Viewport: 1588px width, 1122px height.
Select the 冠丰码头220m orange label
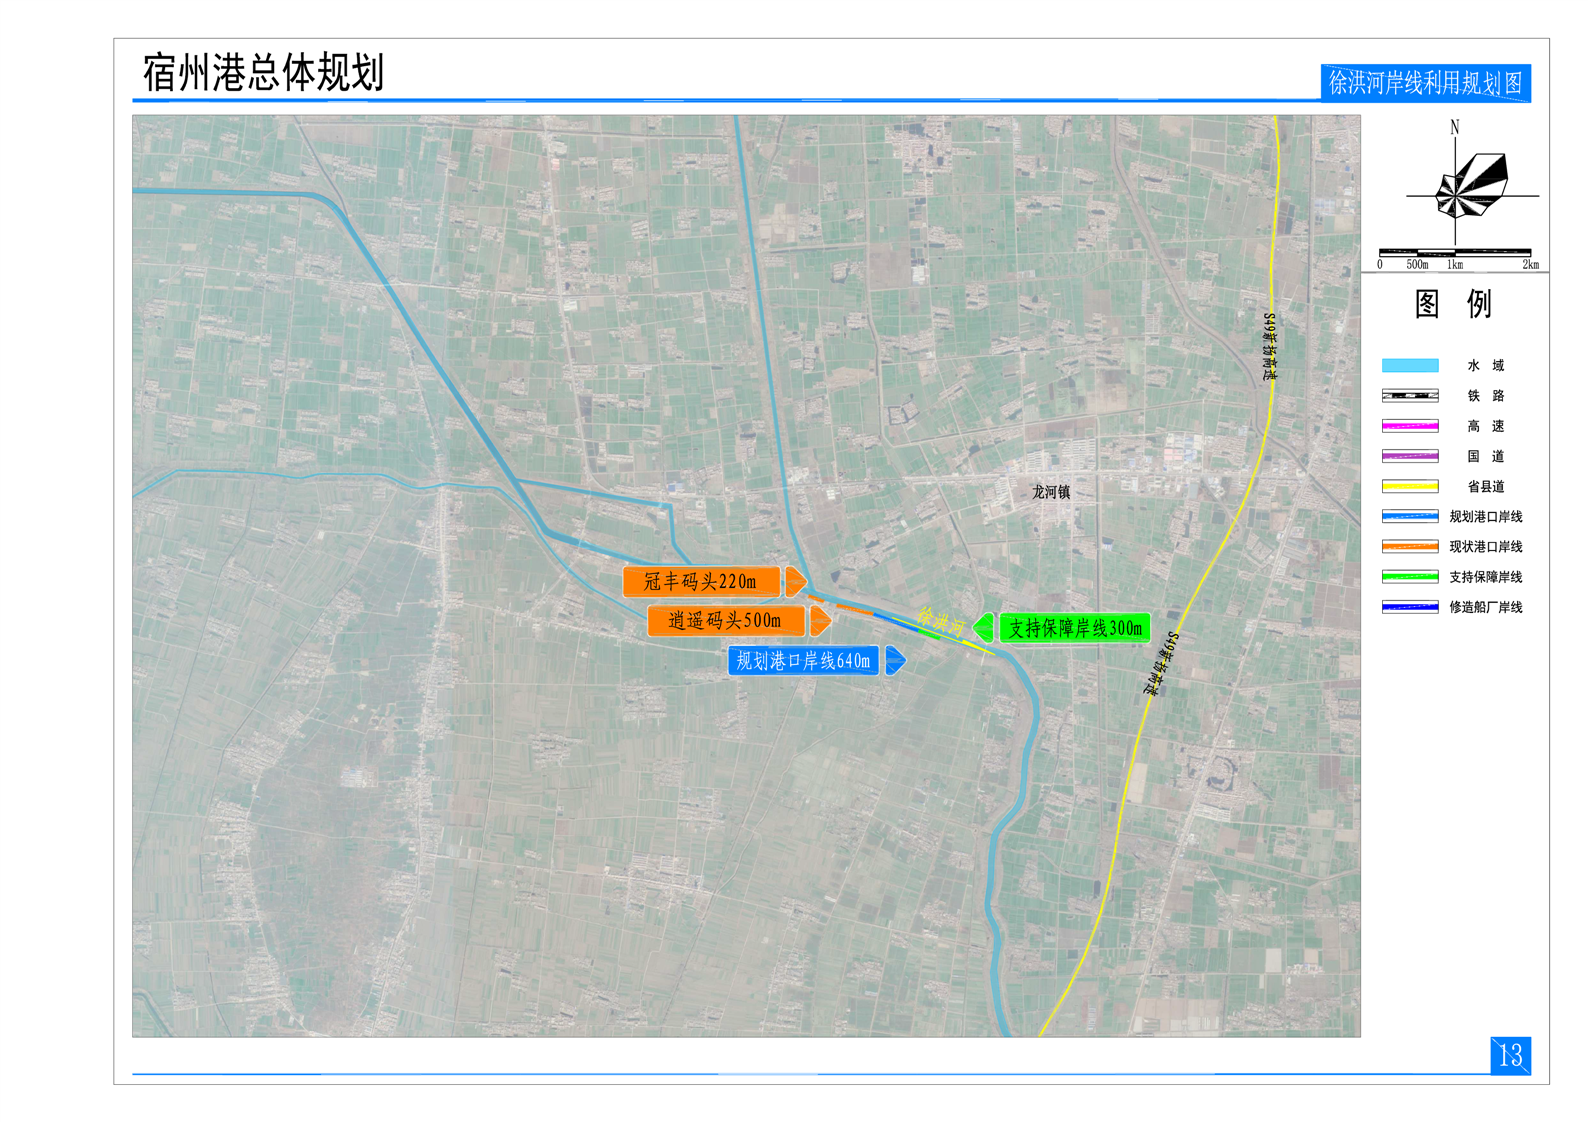(x=700, y=581)
